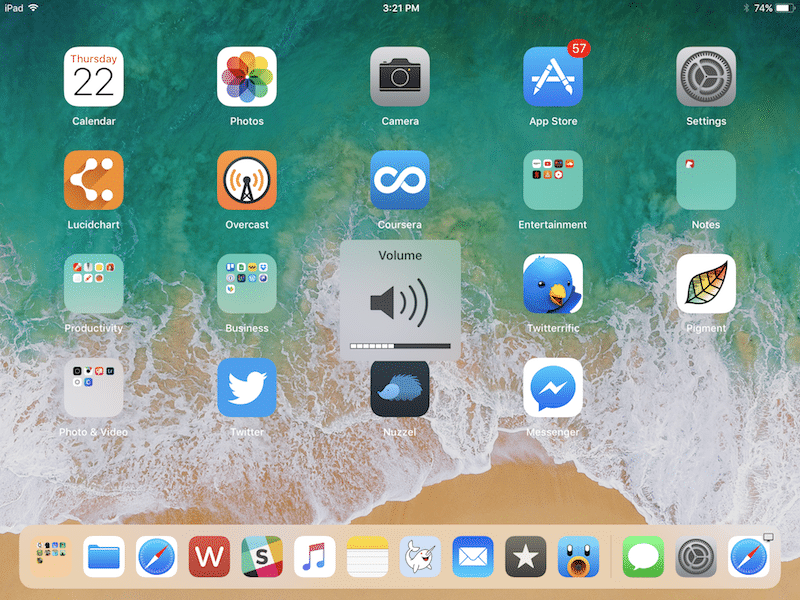Viewport: 800px width, 600px height.
Task: Tap the volume level bar in overlay
Action: [400, 345]
